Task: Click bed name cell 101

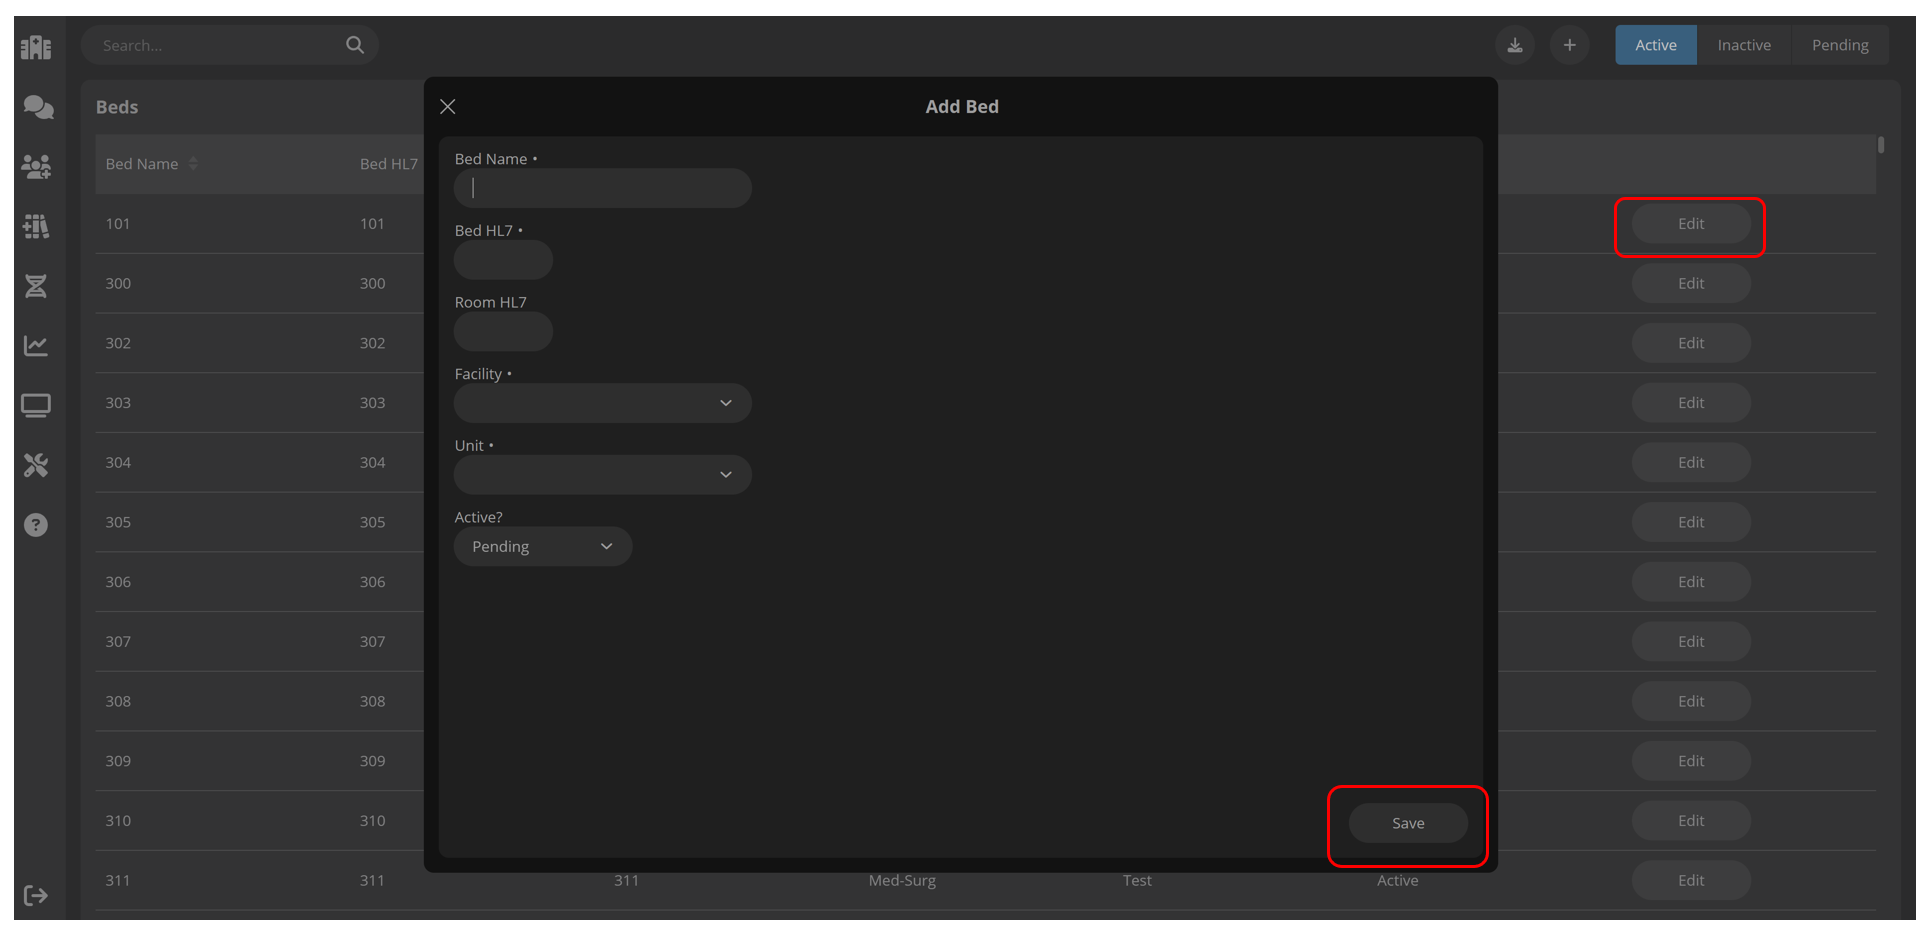Action: click(118, 224)
